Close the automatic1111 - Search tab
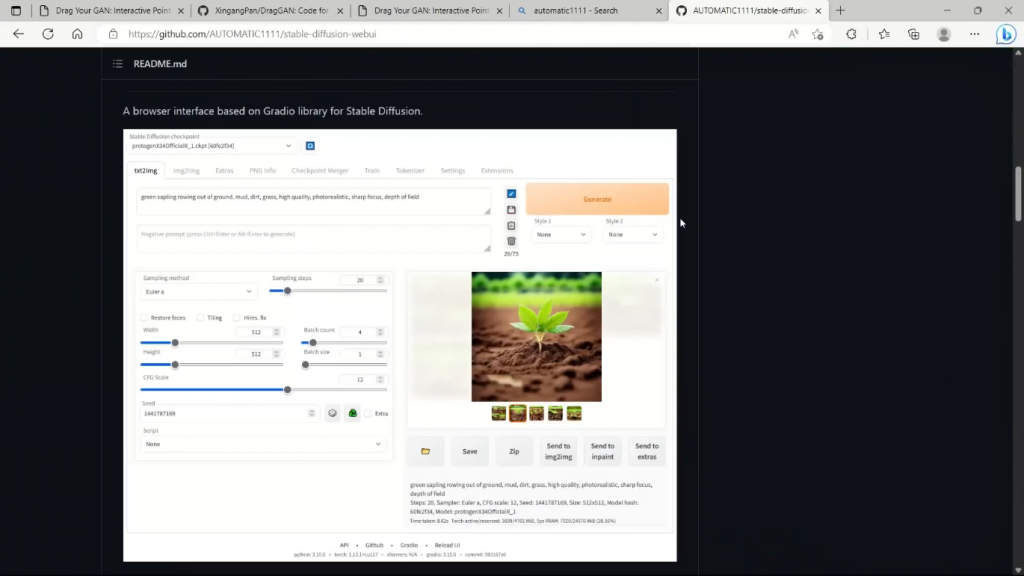Image resolution: width=1024 pixels, height=576 pixels. pos(658,10)
